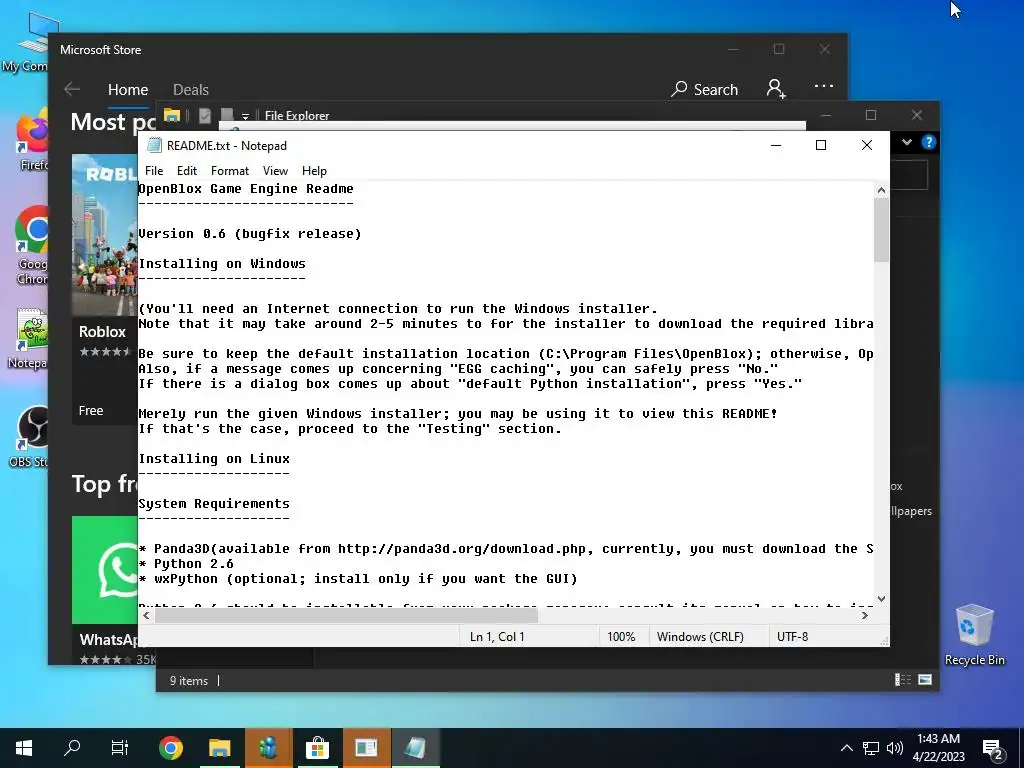Viewport: 1024px width, 768px height.
Task: Switch File Explorer to large icons view
Action: pos(925,680)
